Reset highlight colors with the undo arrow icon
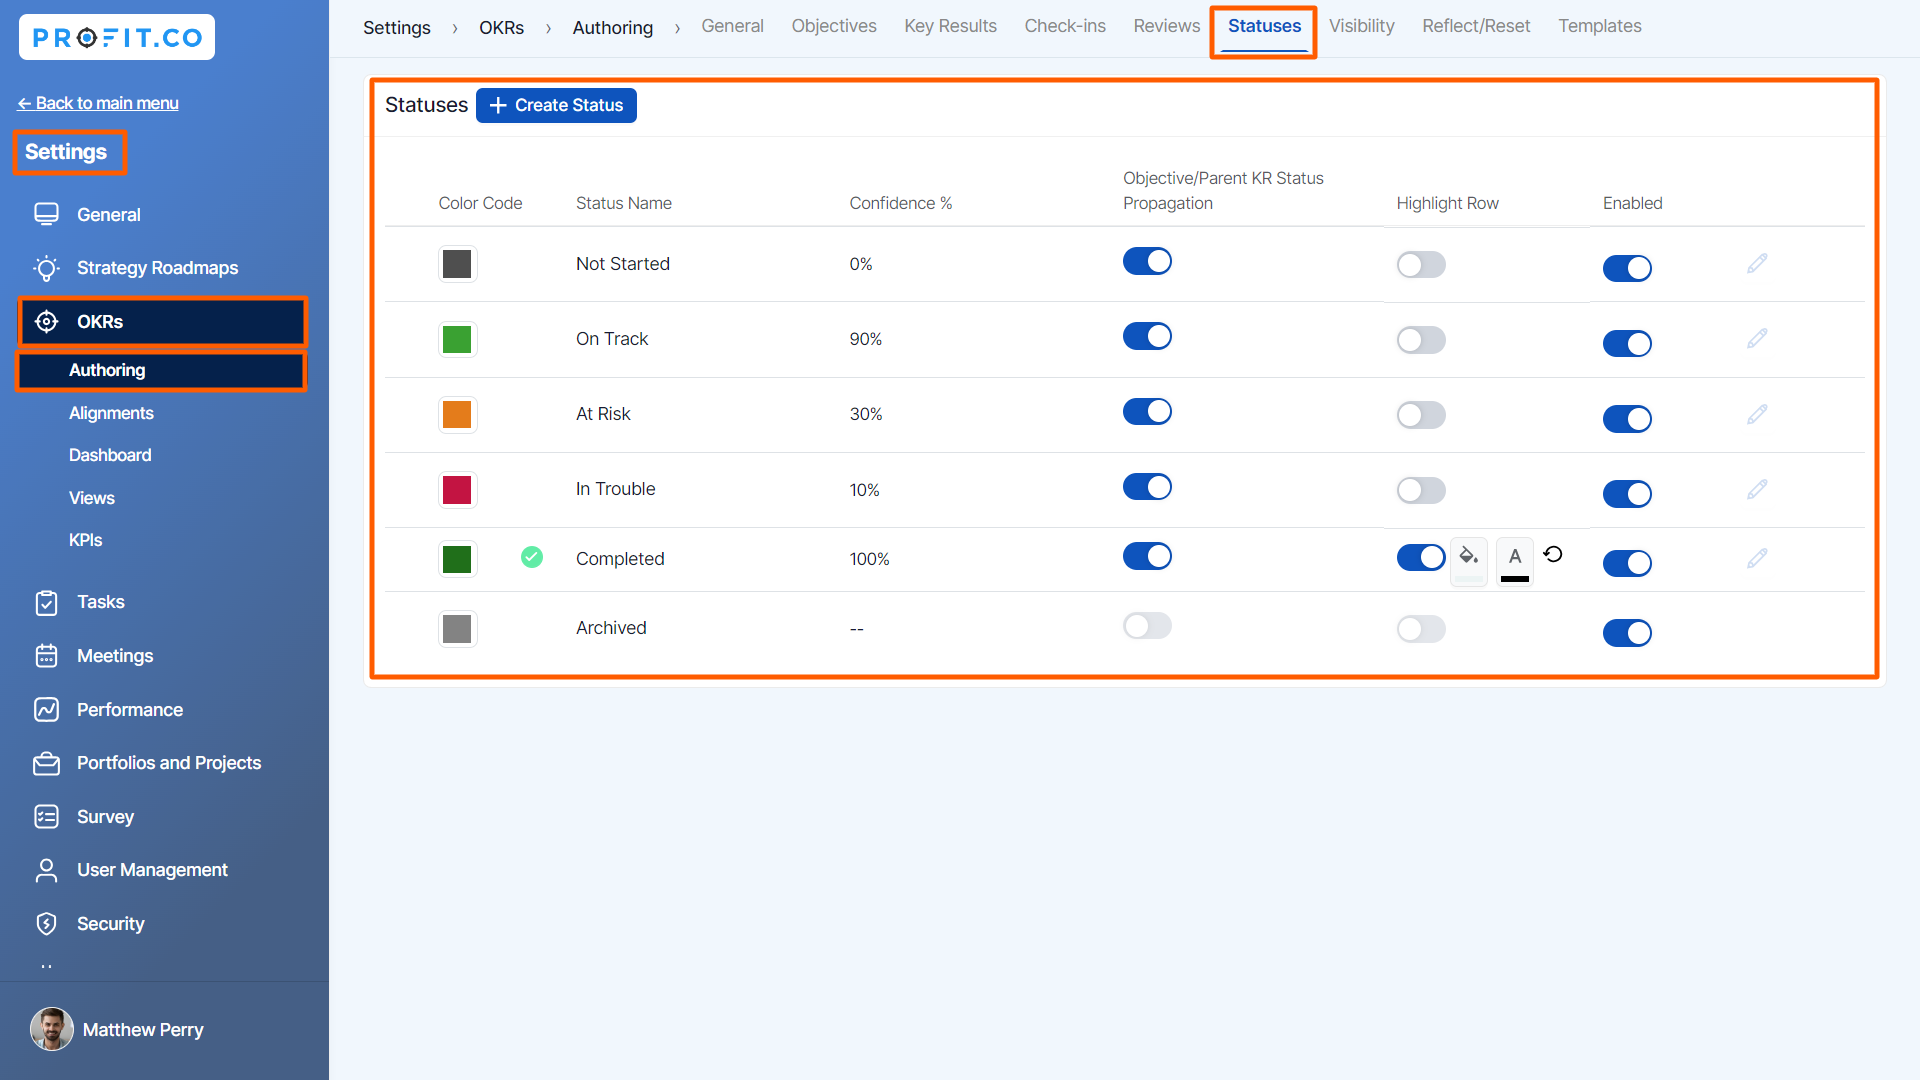Screen dimensions: 1920x1080 pyautogui.click(x=1553, y=554)
